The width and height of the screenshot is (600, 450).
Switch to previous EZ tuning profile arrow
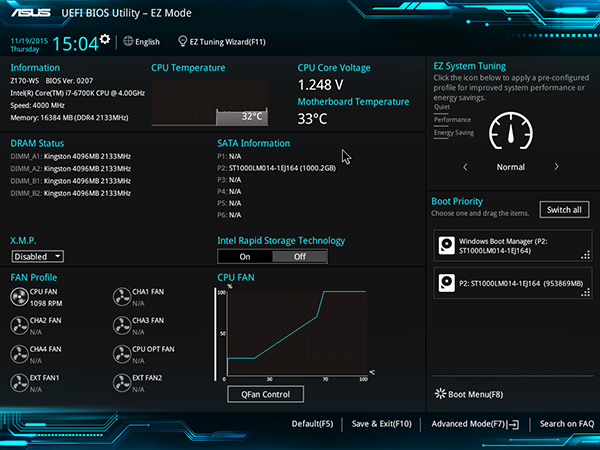(x=465, y=167)
